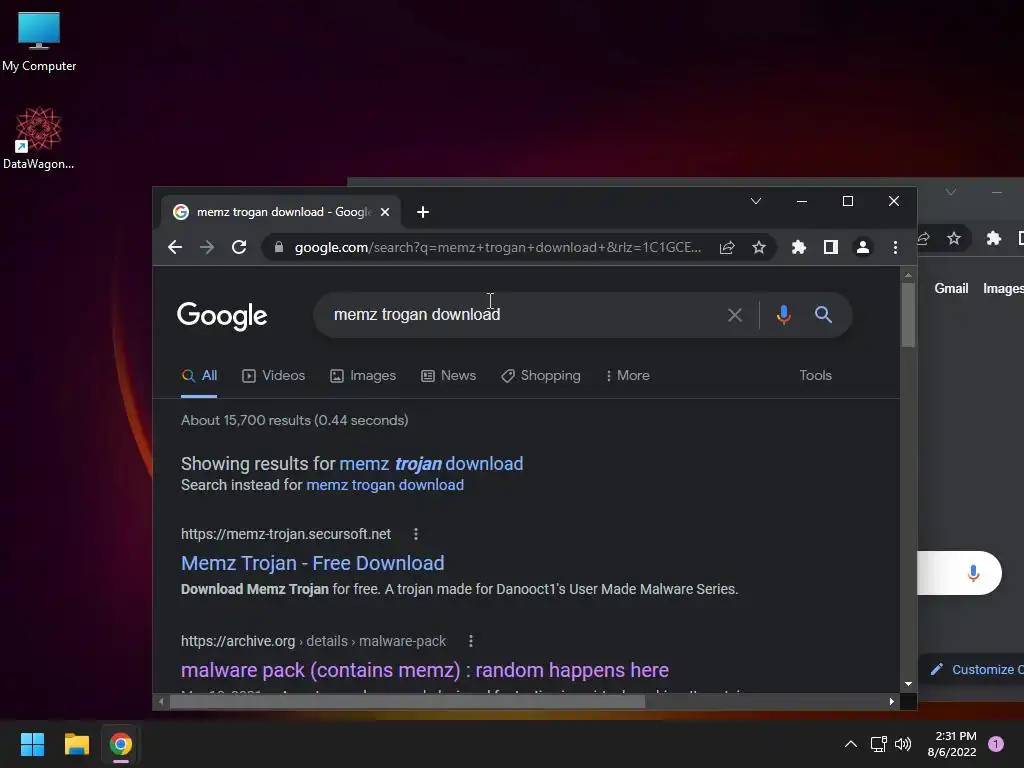The height and width of the screenshot is (768, 1024).
Task: Switch to Shopping results tab
Action: coord(541,376)
